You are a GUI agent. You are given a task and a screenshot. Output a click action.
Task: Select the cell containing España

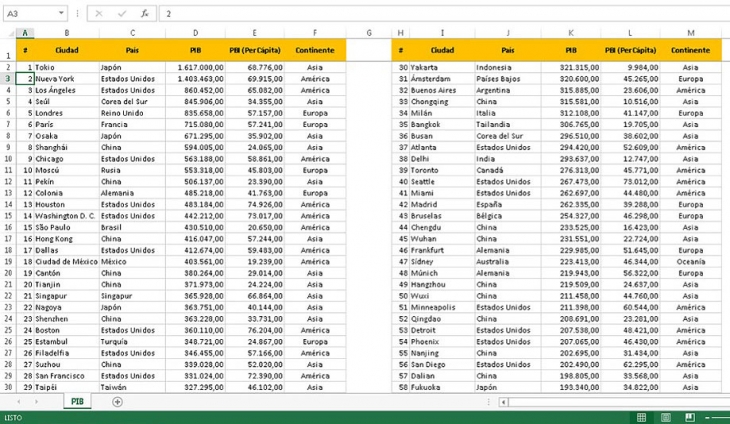pos(508,204)
